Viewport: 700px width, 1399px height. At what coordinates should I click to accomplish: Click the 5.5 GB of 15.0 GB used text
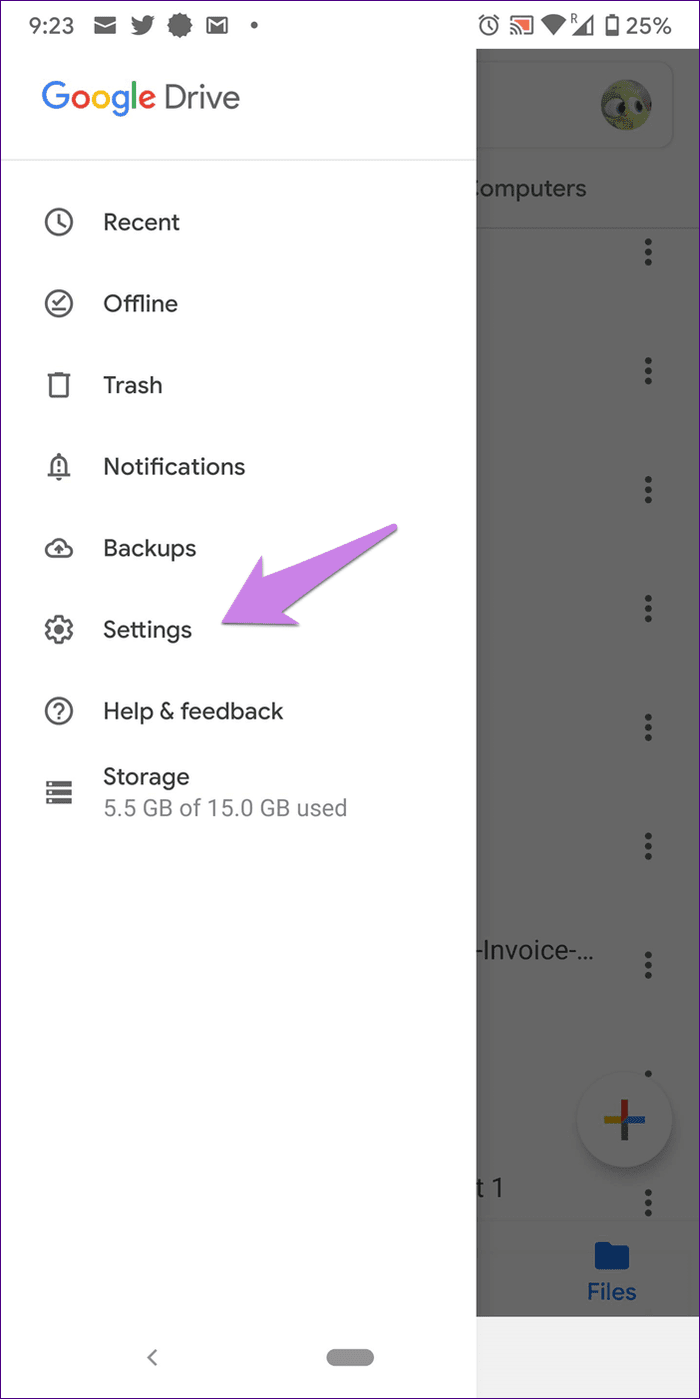[225, 808]
